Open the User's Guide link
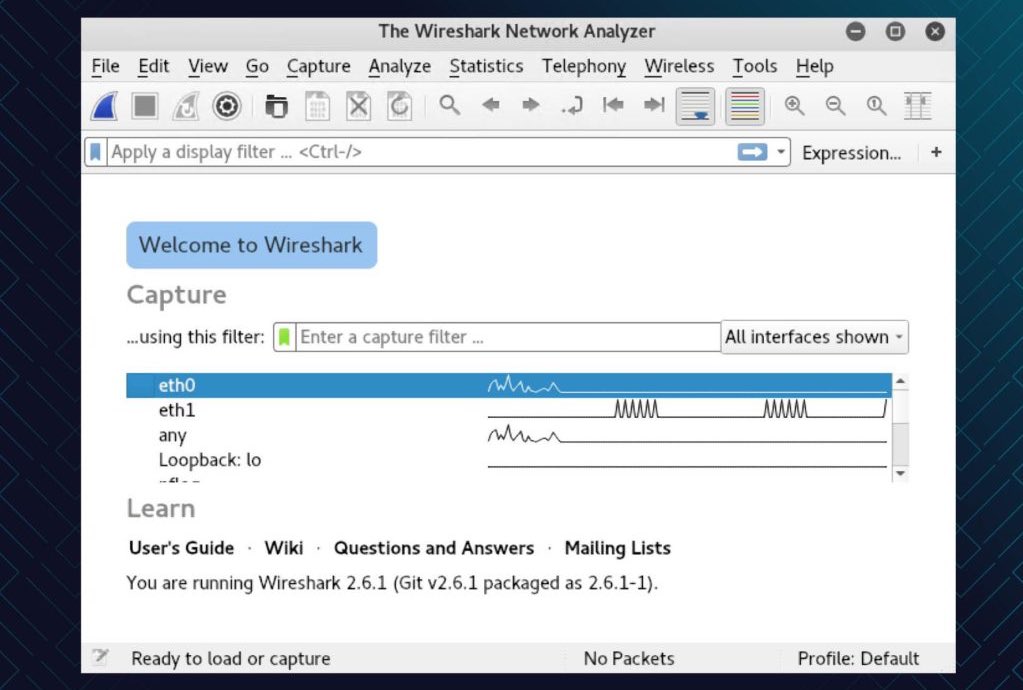 [x=181, y=548]
